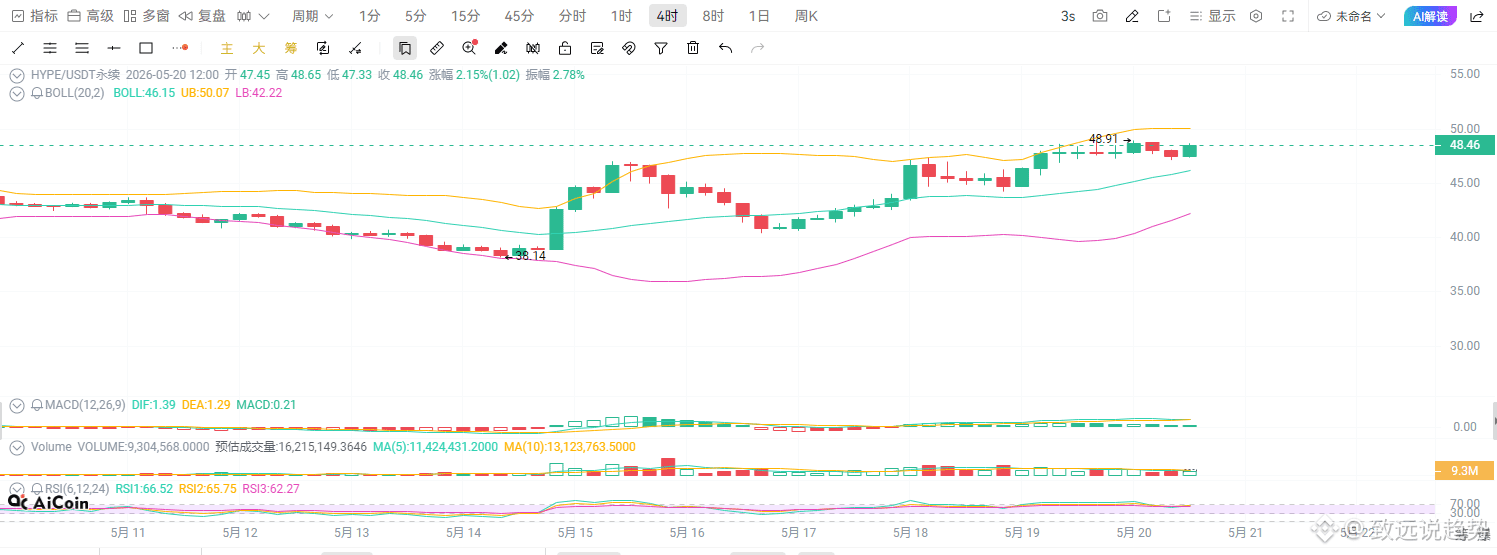Toggle the BOLL alert bell icon

(x=37, y=93)
